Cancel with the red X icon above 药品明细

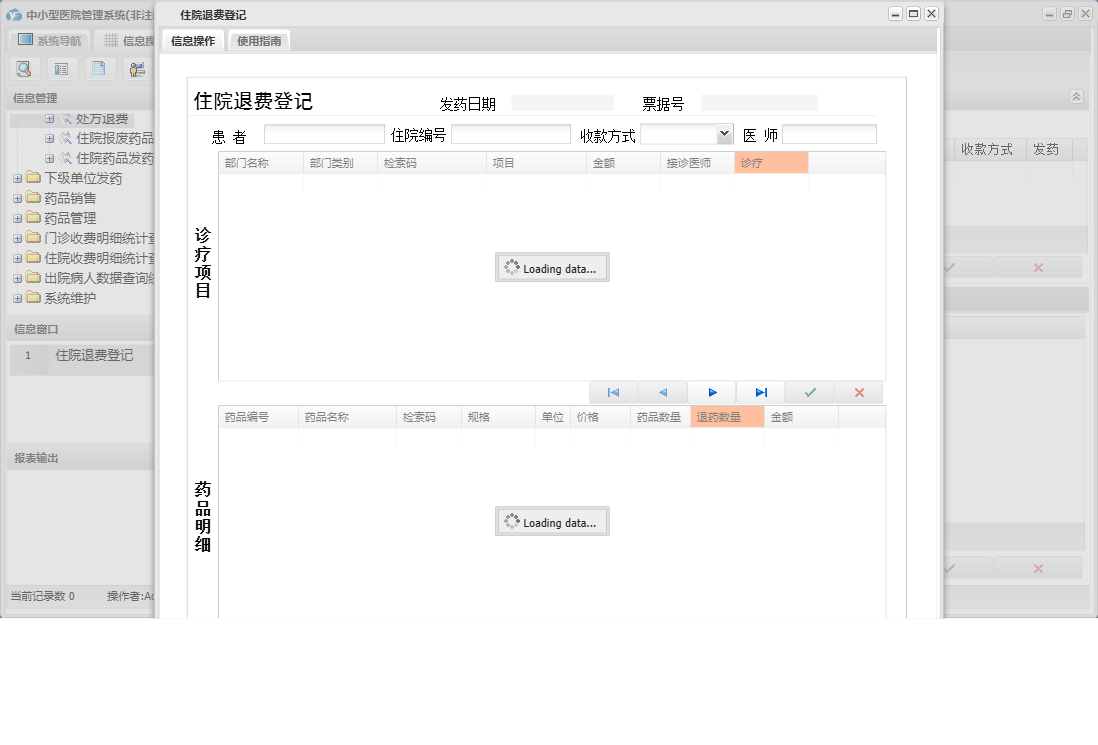pyautogui.click(x=858, y=392)
